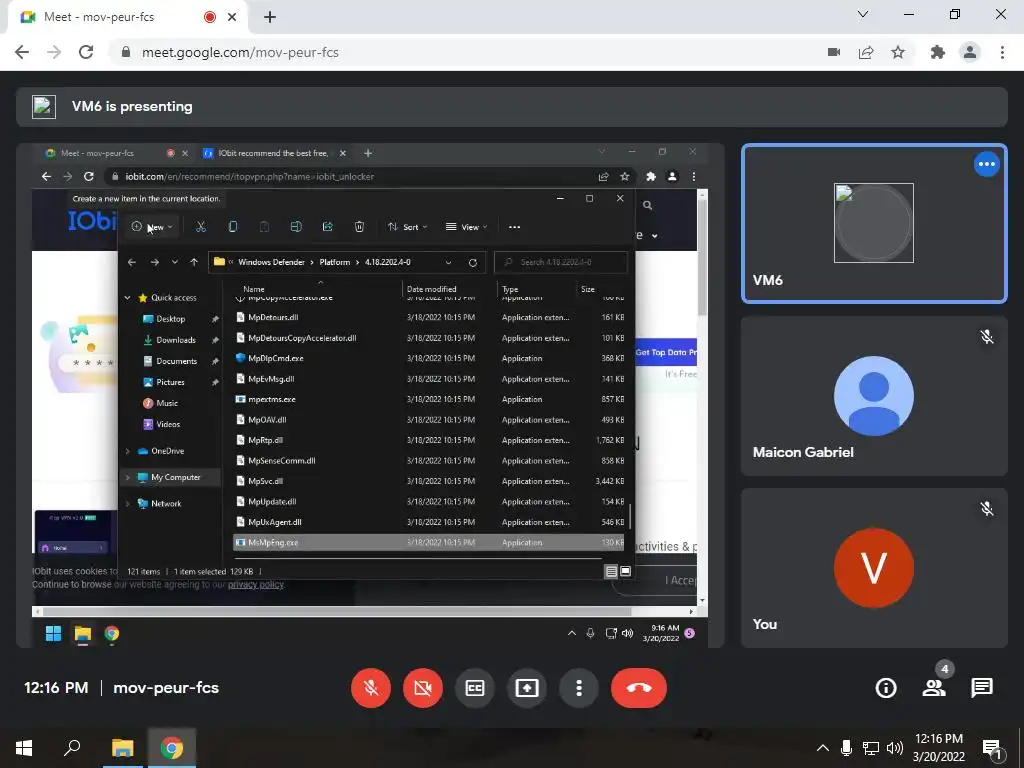Toggle closed captions button
1024x768 pixels.
(475, 688)
